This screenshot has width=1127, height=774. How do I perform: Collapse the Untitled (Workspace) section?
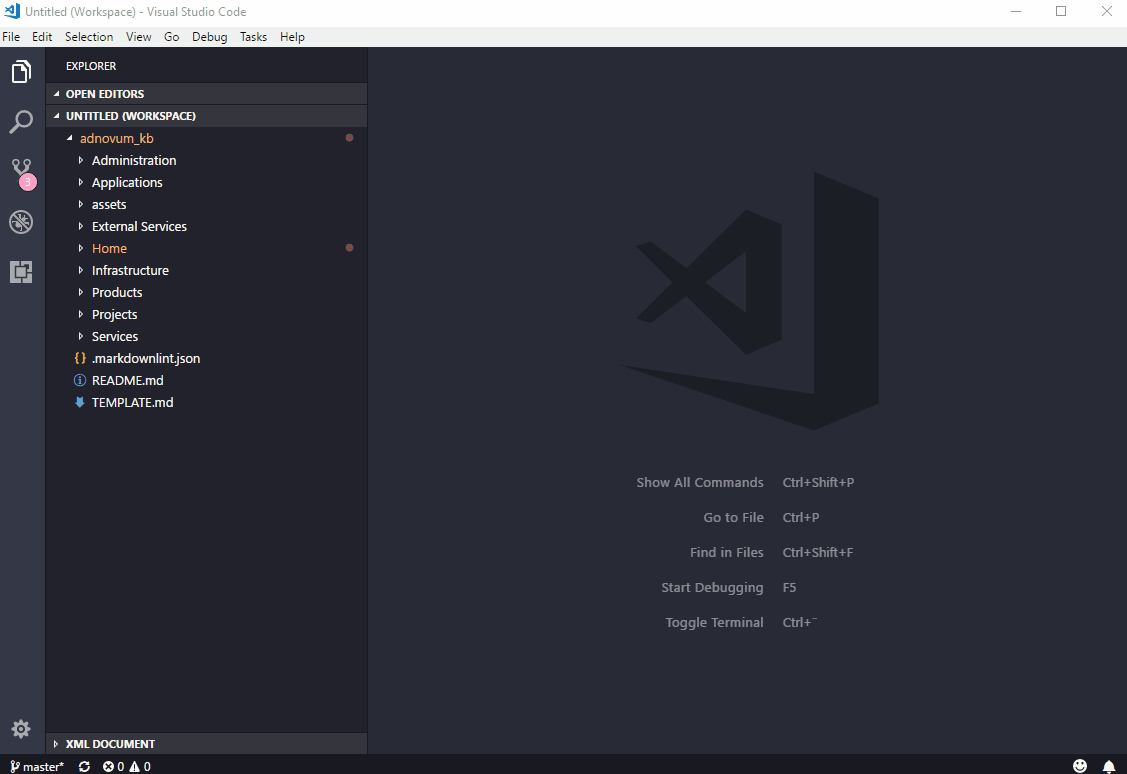[207, 116]
